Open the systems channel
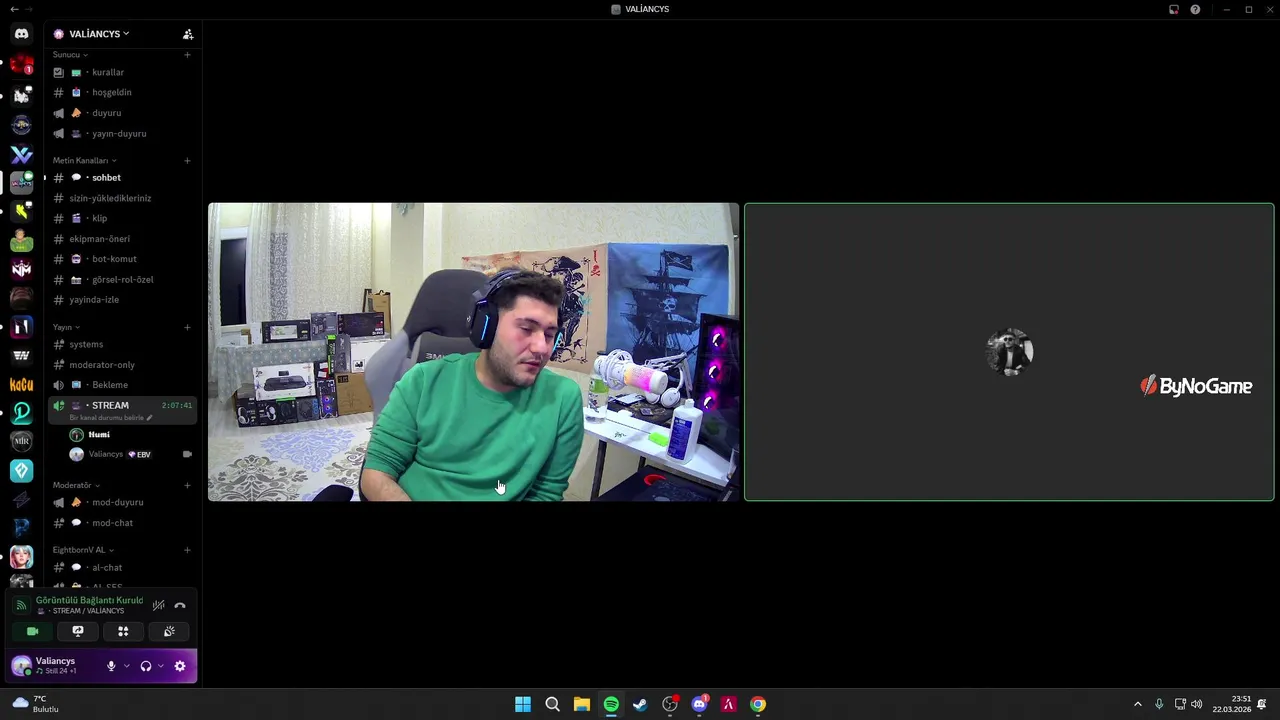The height and width of the screenshot is (720, 1280). 122,344
